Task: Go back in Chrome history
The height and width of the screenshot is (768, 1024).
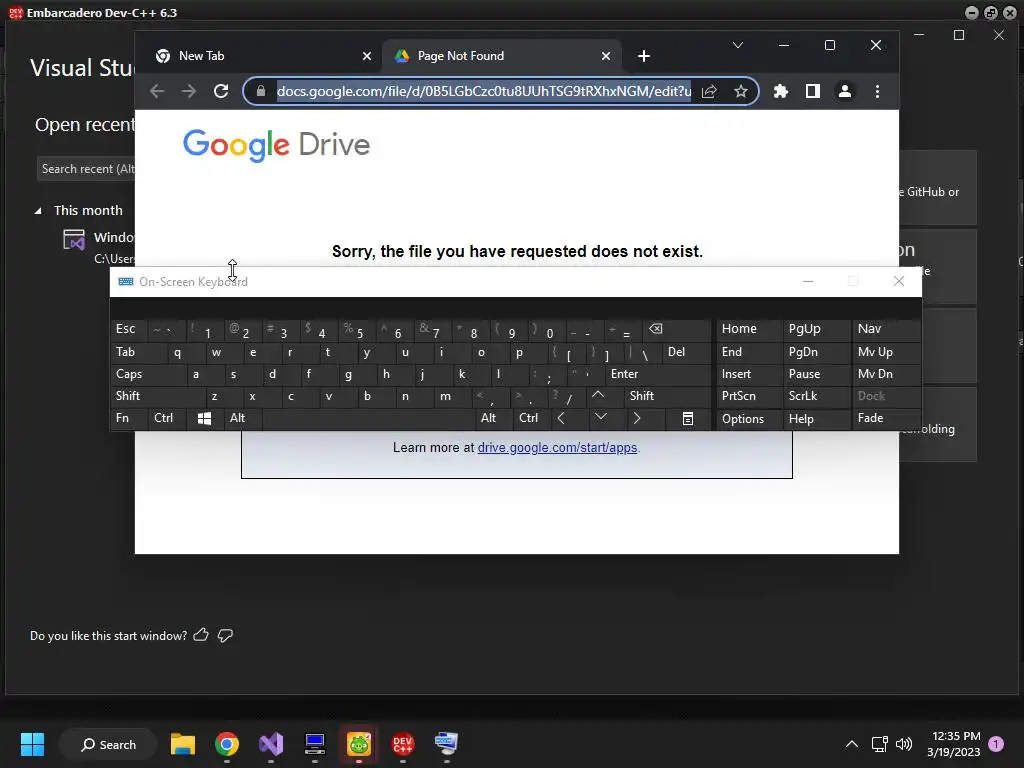Action: point(157,91)
